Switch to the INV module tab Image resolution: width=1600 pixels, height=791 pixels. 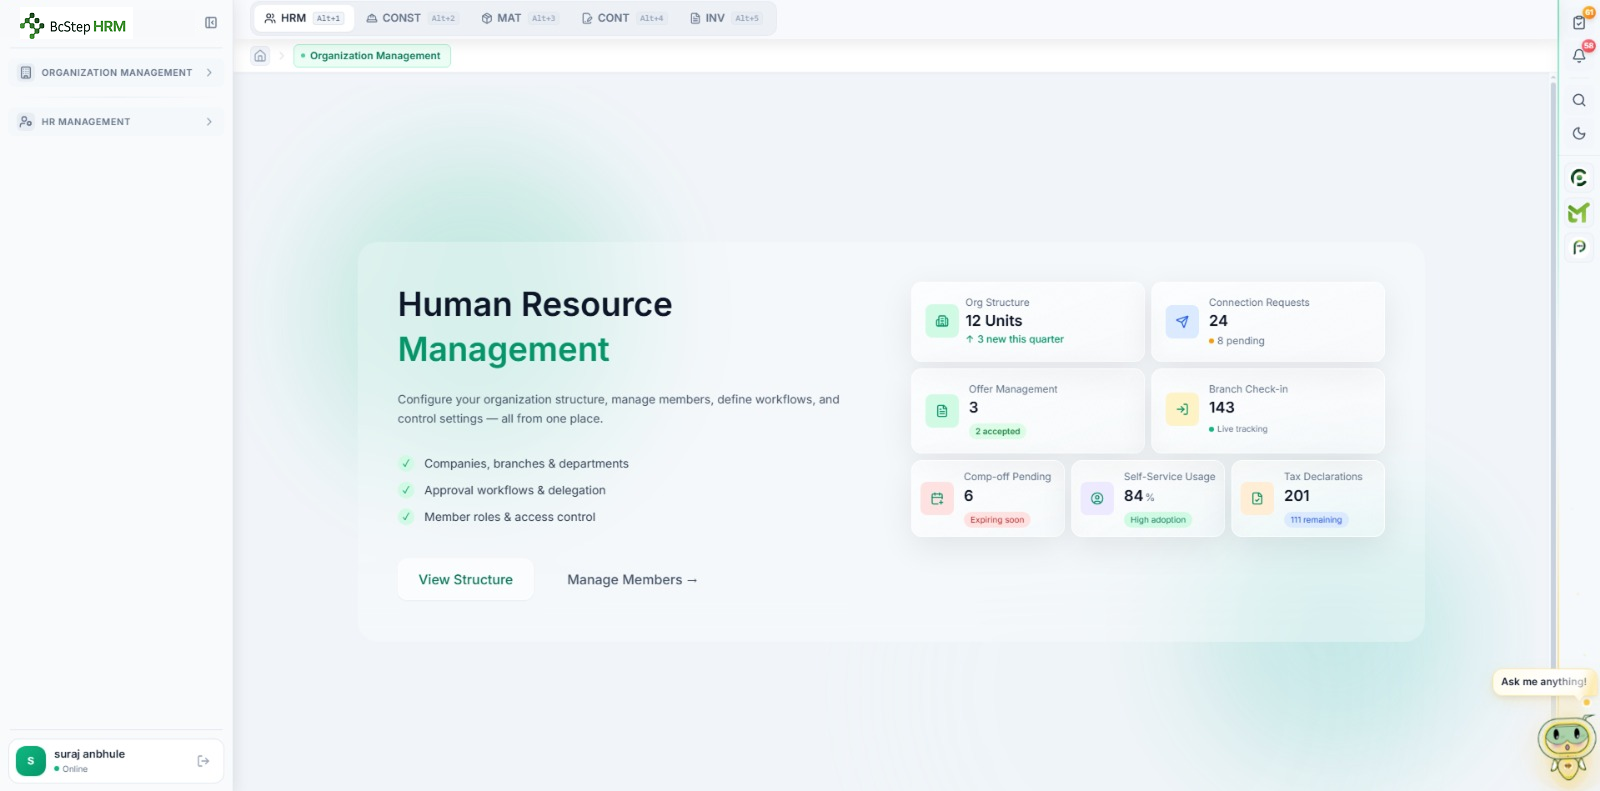click(725, 18)
